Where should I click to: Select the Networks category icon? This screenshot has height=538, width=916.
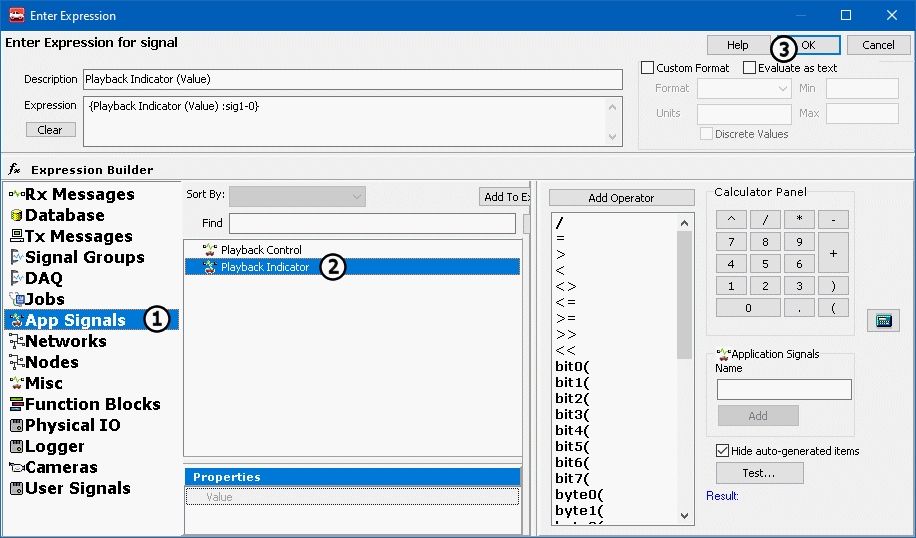tap(16, 341)
